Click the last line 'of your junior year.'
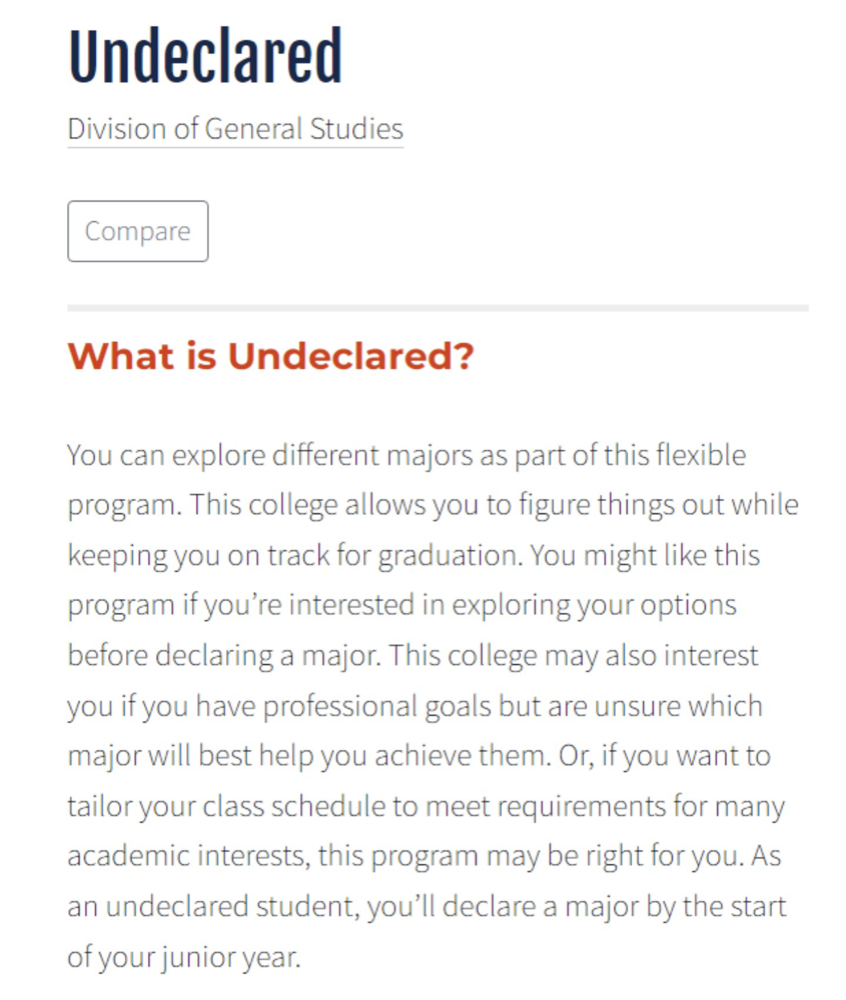This screenshot has height=1000, width=846. pyautogui.click(x=184, y=957)
